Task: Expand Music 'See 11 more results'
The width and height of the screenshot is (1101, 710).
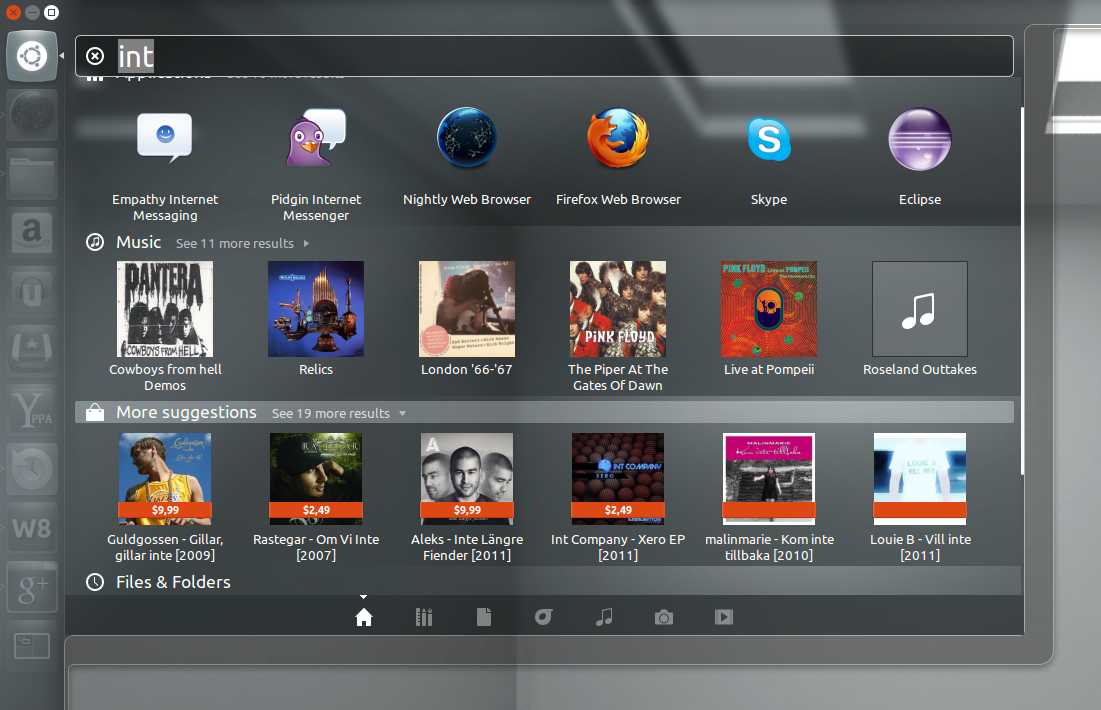Action: point(242,244)
